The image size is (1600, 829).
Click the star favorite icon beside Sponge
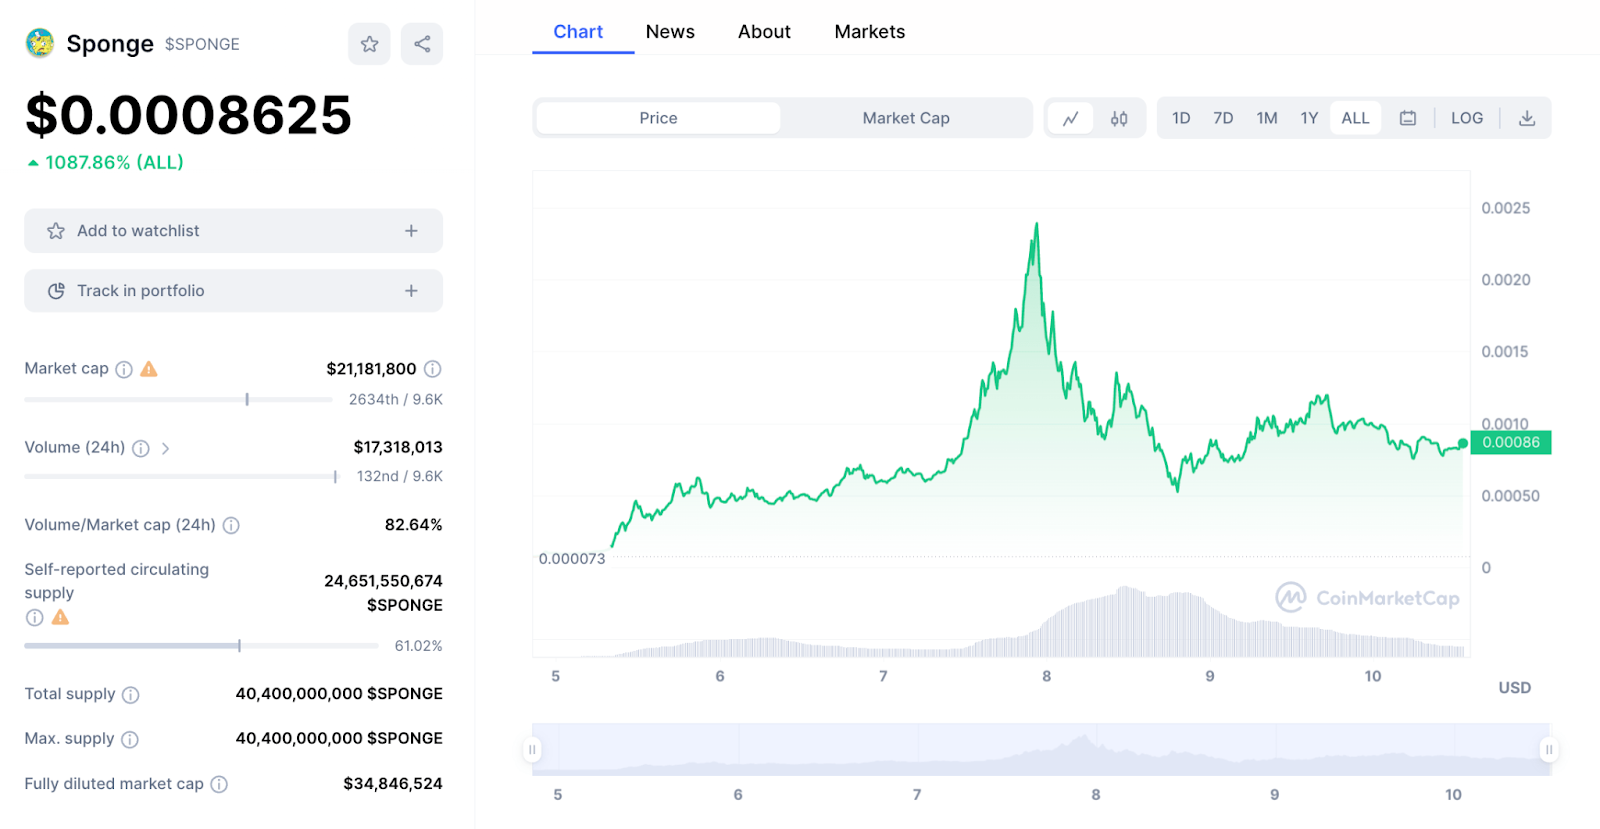(369, 44)
